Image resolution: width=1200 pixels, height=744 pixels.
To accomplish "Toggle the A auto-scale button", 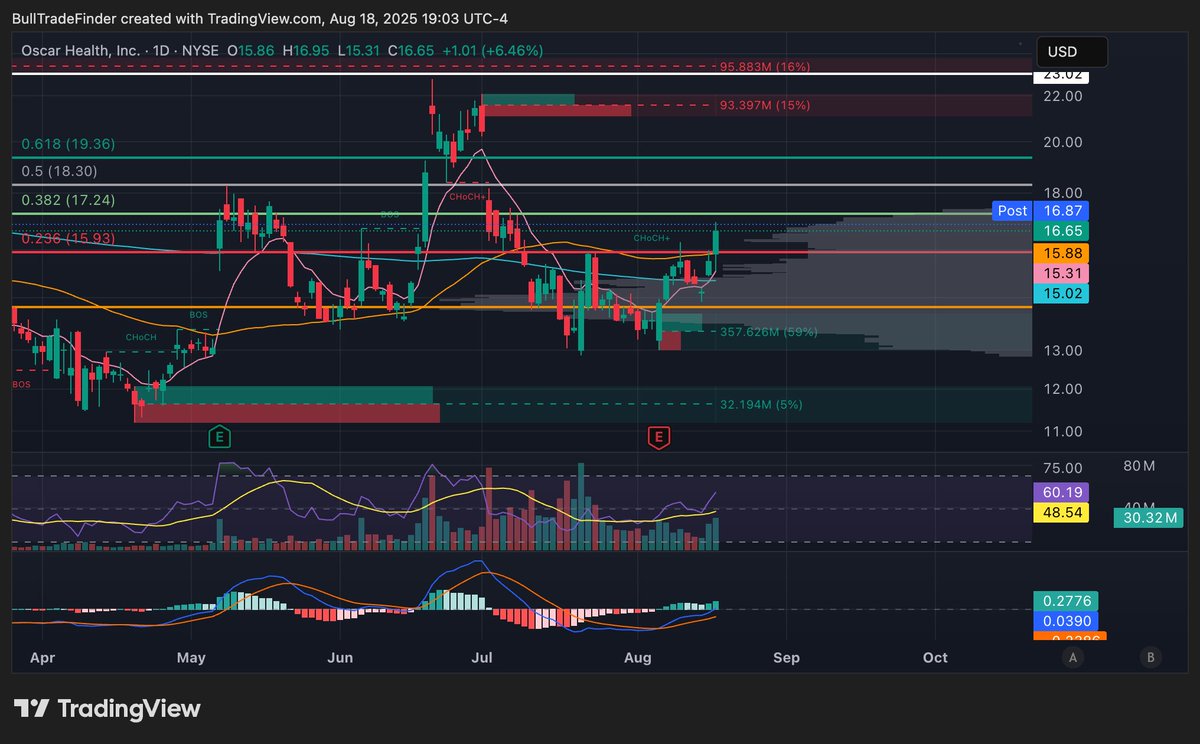I will point(1073,657).
